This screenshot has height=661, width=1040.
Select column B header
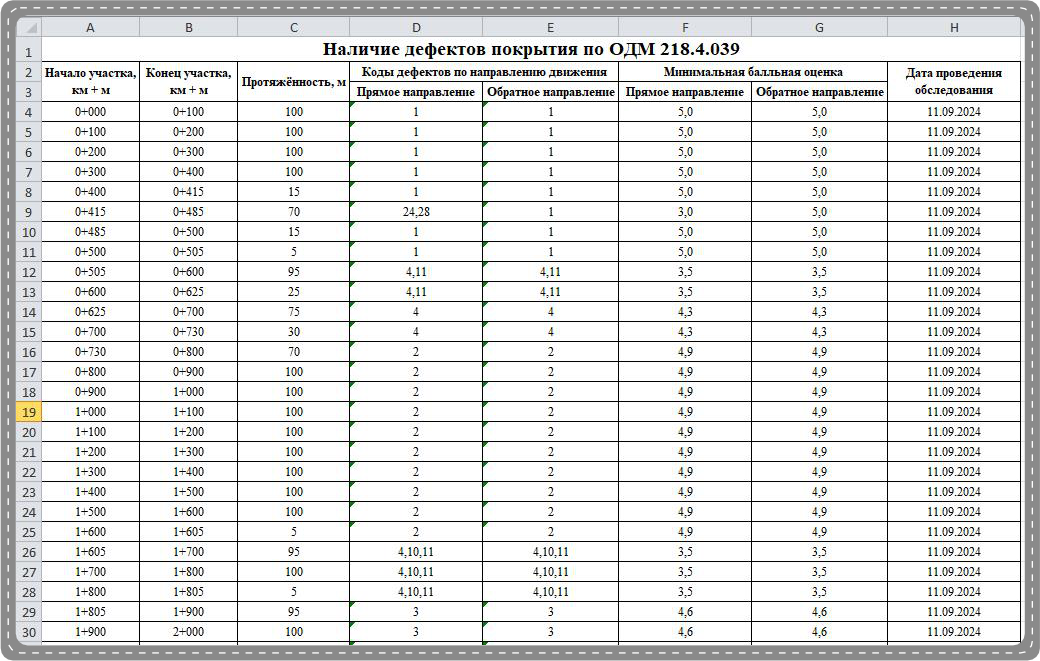[188, 27]
